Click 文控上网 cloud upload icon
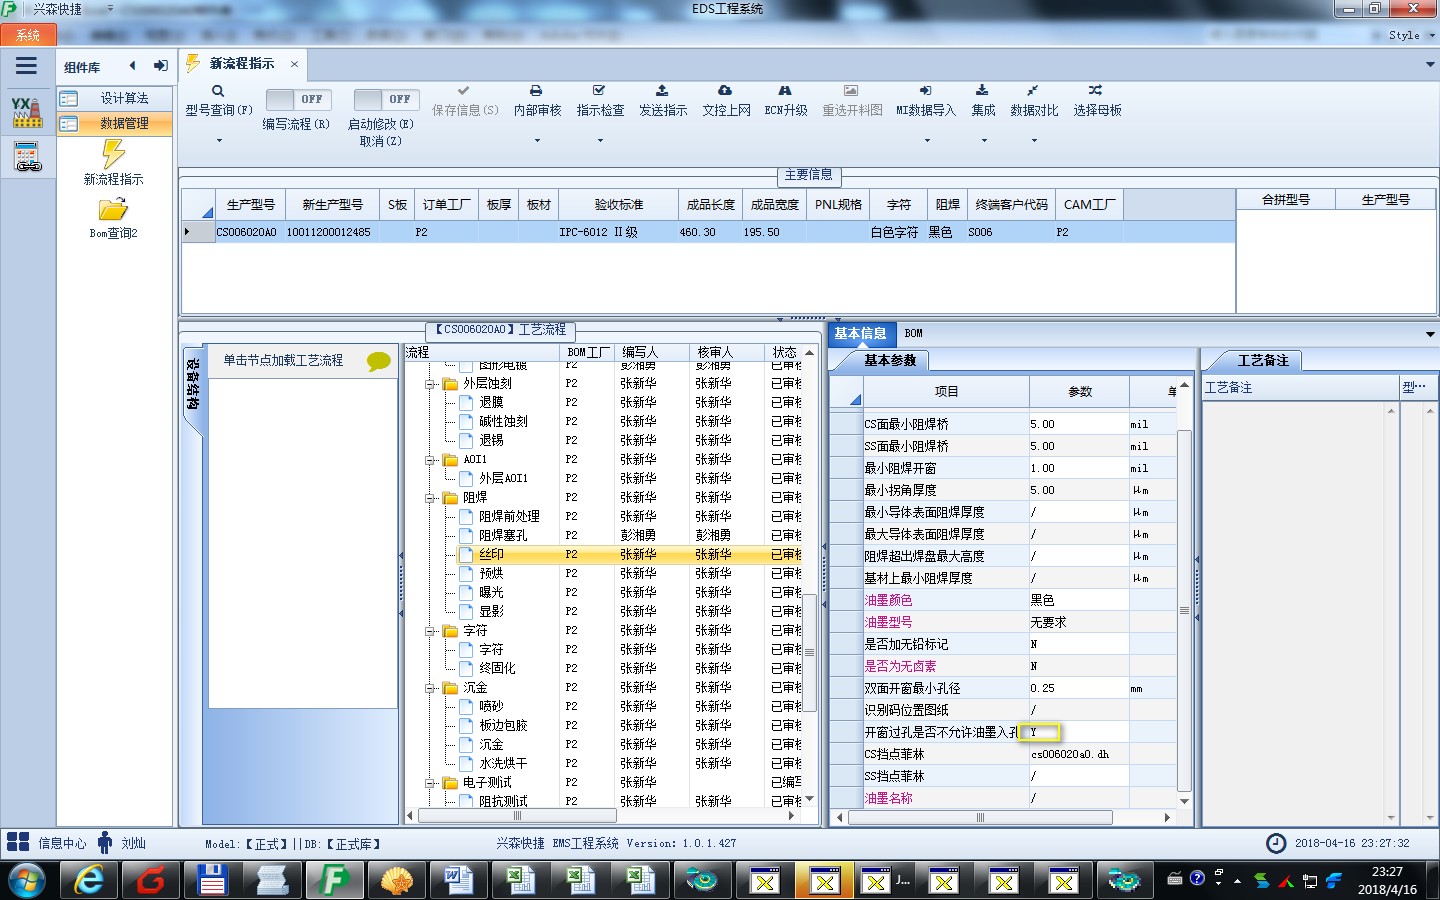 [725, 90]
